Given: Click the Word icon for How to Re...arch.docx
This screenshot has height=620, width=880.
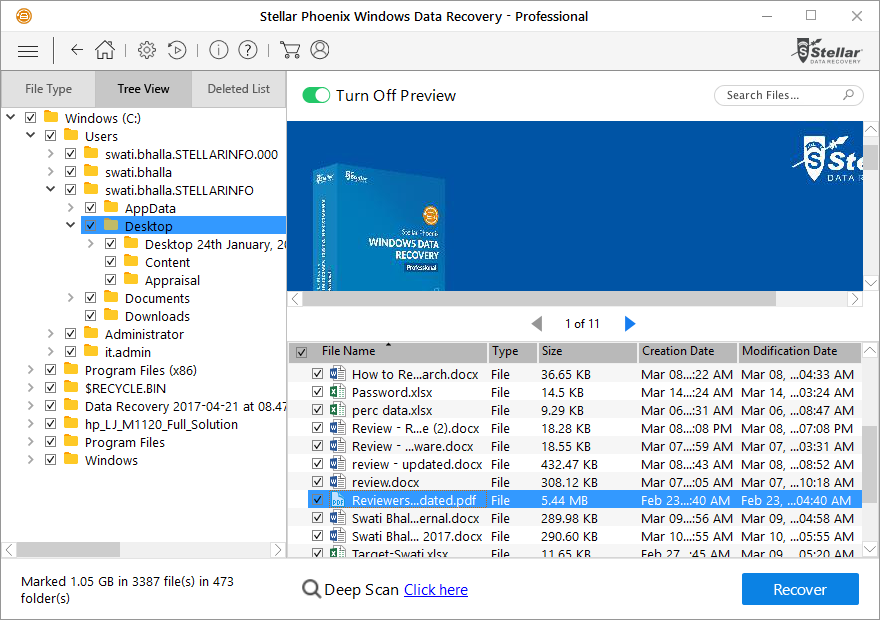Looking at the screenshot, I should pyautogui.click(x=337, y=374).
